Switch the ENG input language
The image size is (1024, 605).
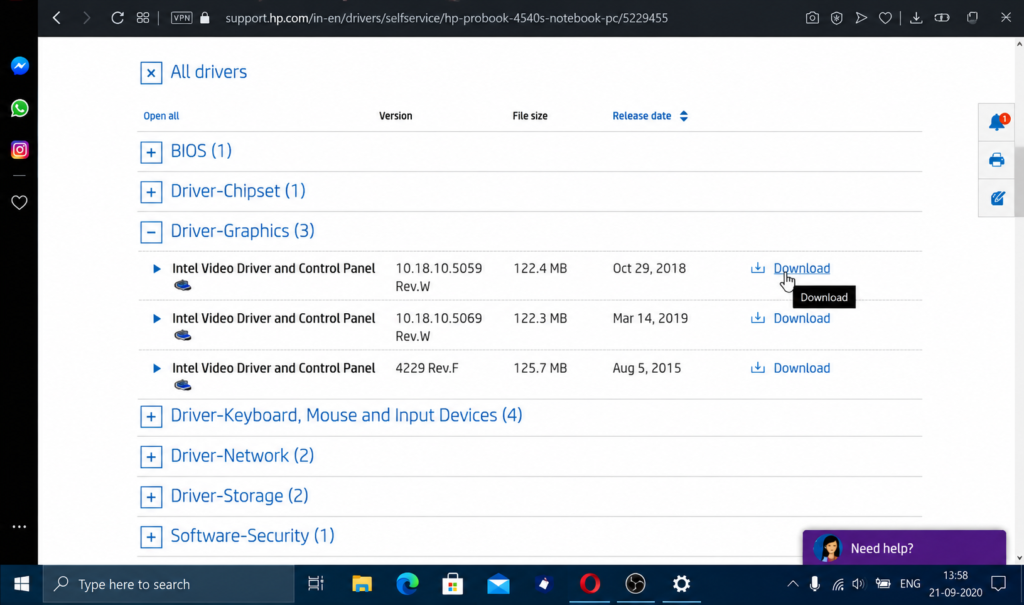[x=910, y=584]
